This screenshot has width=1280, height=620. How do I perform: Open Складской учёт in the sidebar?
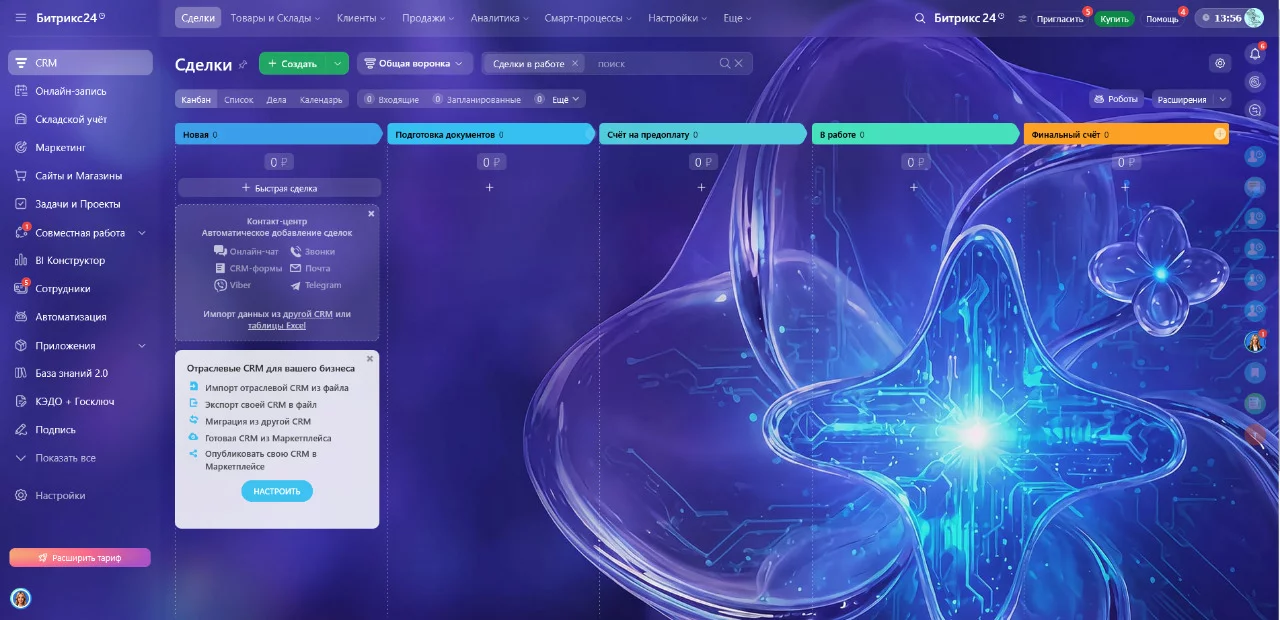70,119
